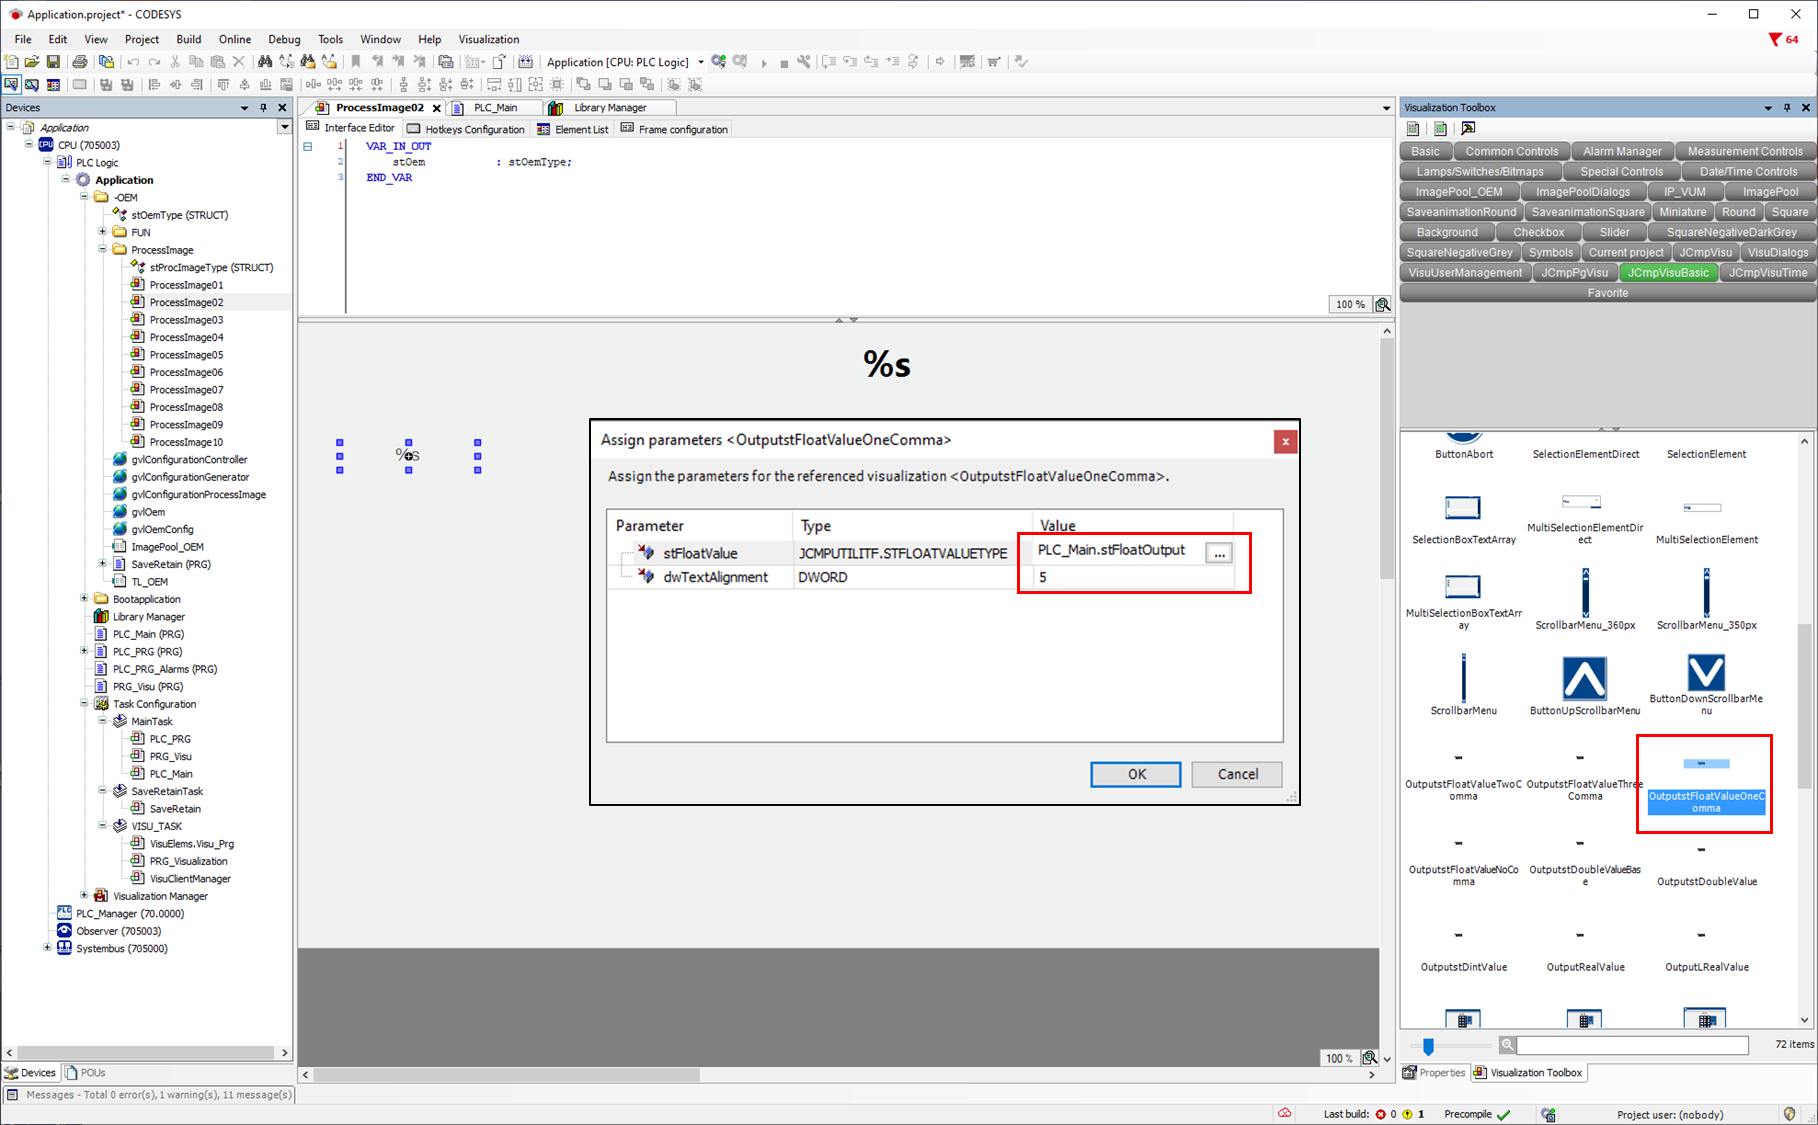Confirm the dialog with OK
Screen dimensions: 1818x1125
click(1135, 774)
